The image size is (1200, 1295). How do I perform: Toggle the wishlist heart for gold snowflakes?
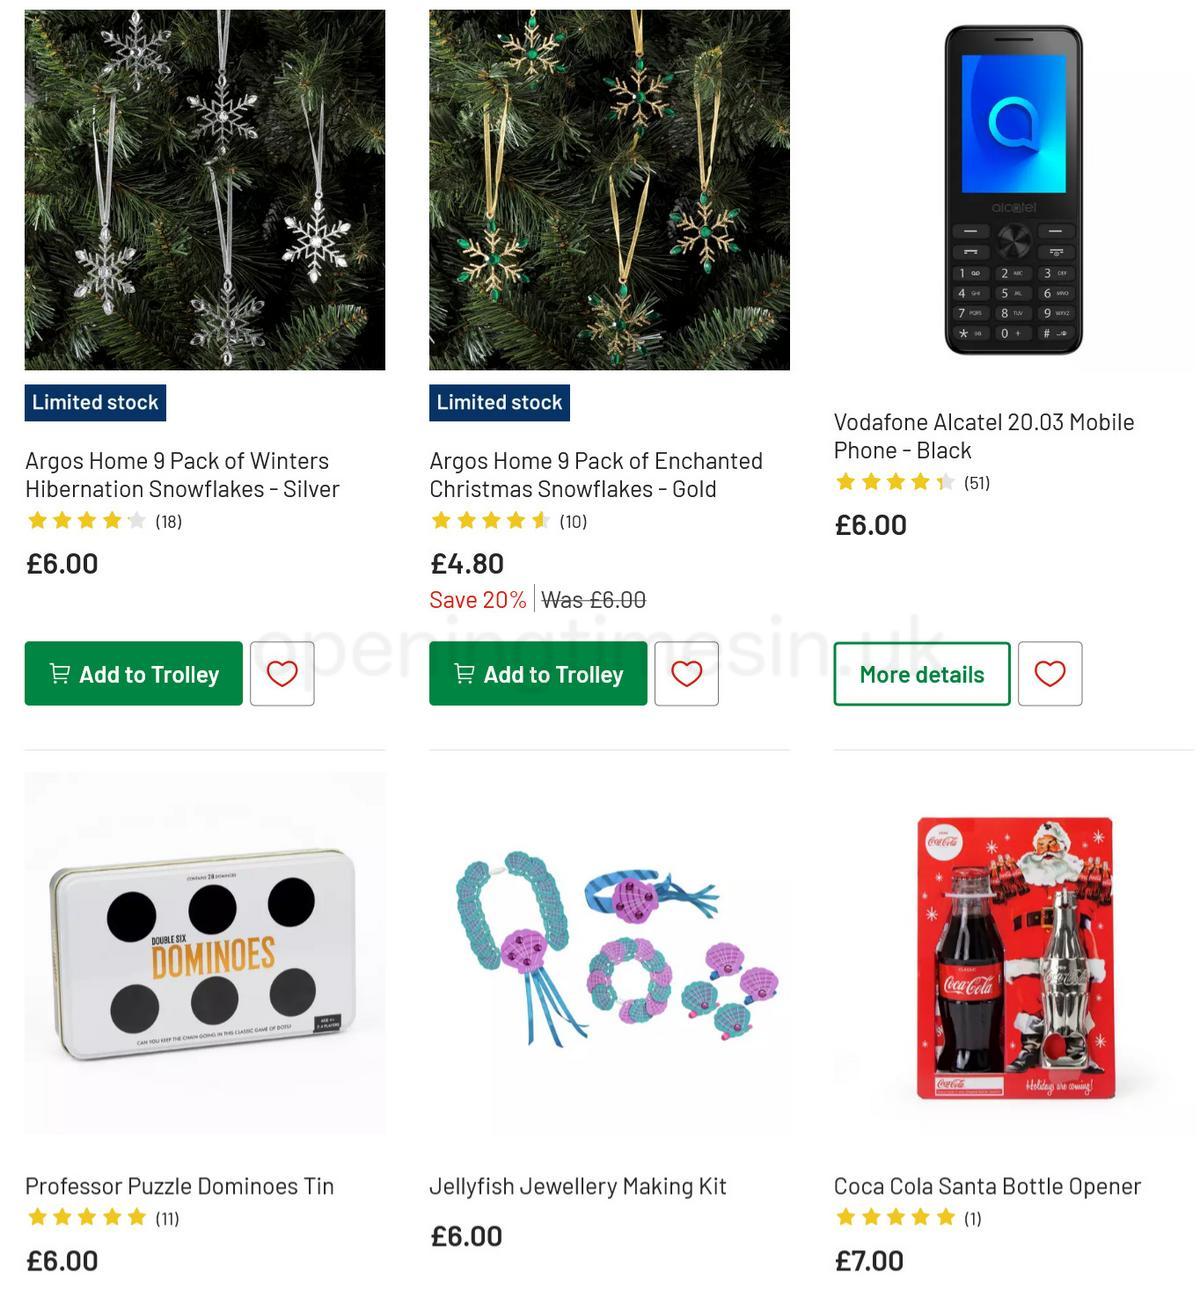[x=687, y=674]
